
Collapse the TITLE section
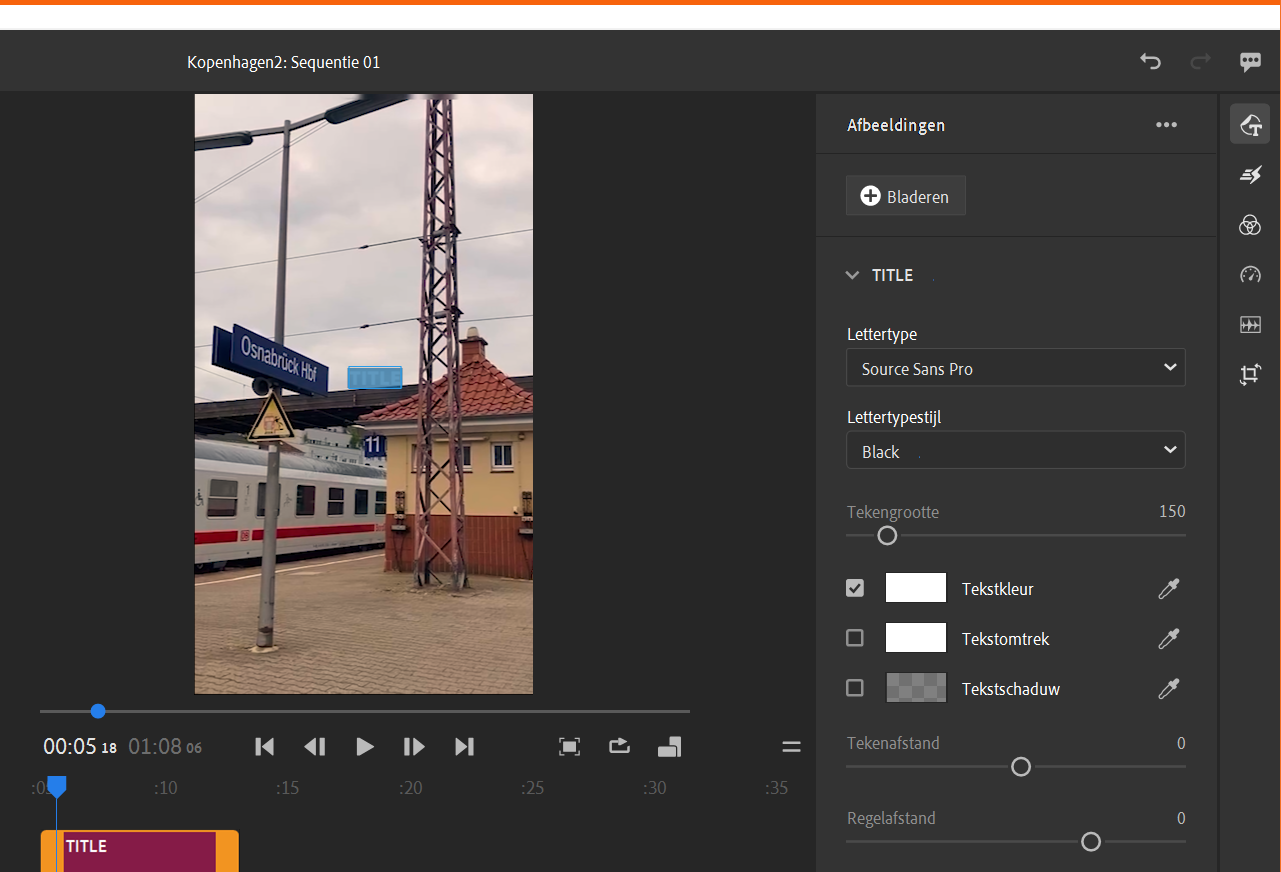pos(851,274)
